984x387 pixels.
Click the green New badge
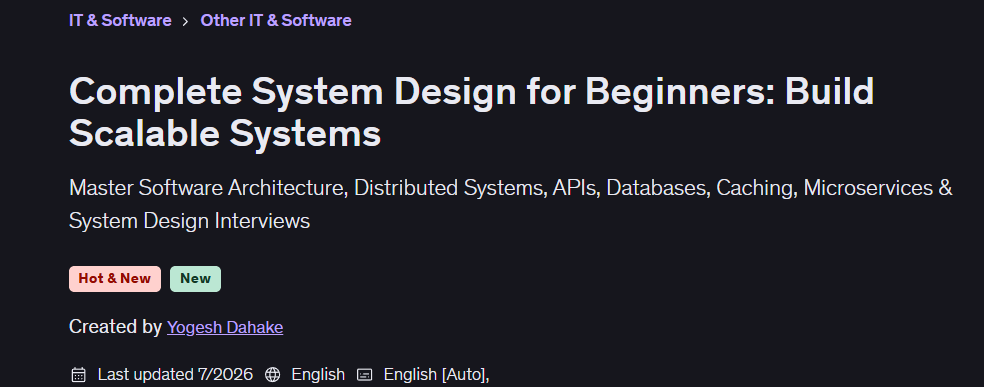(195, 278)
